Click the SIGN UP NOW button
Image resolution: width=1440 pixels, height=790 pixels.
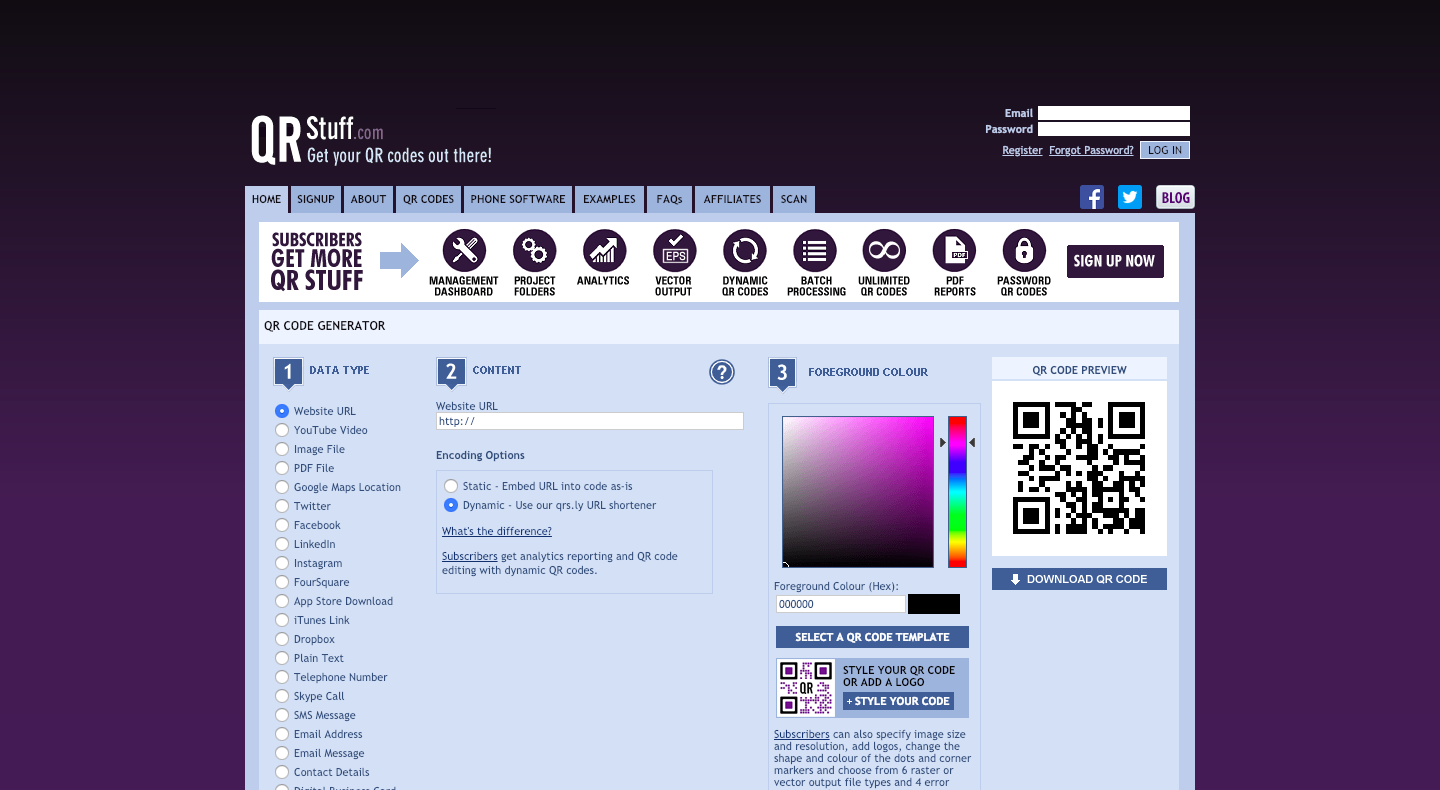1114,261
